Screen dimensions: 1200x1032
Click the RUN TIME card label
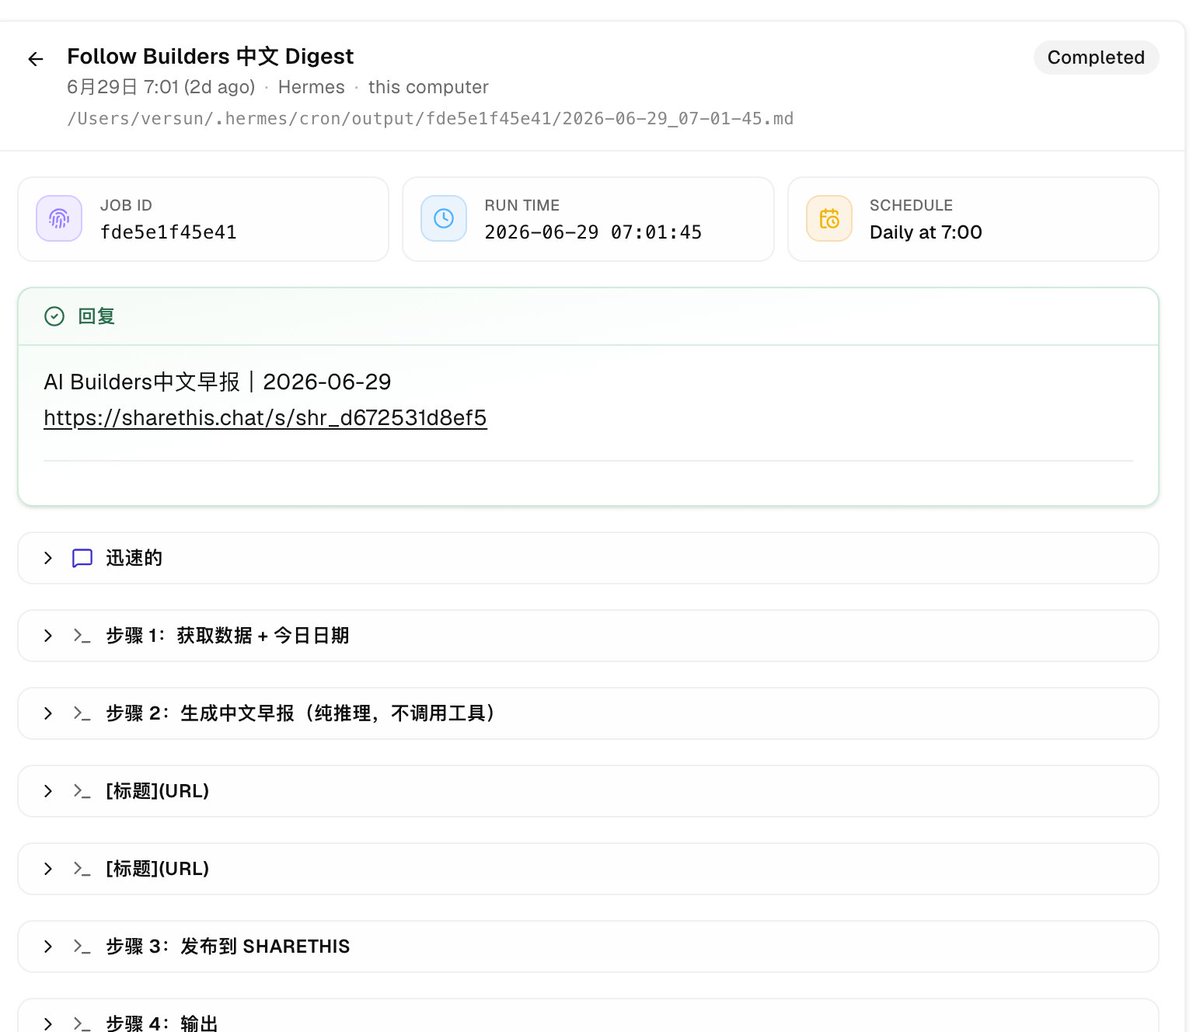pyautogui.click(x=522, y=205)
